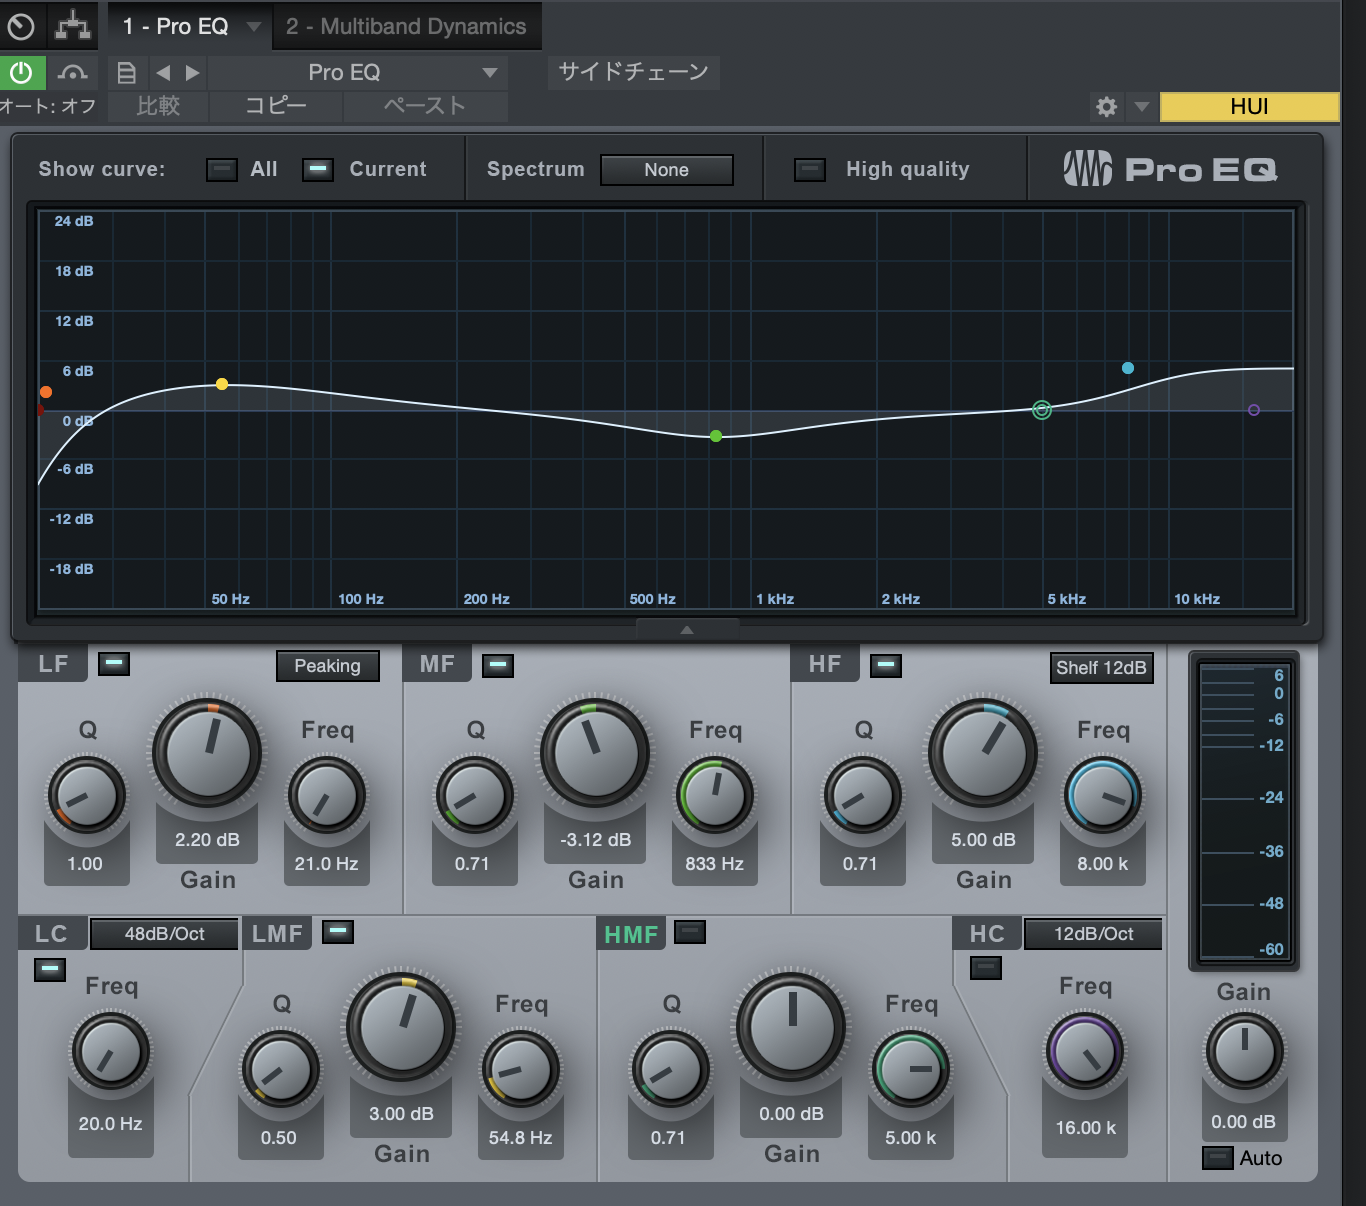Select the 1 - Pro EQ tab
Image resolution: width=1366 pixels, height=1206 pixels.
pyautogui.click(x=175, y=26)
